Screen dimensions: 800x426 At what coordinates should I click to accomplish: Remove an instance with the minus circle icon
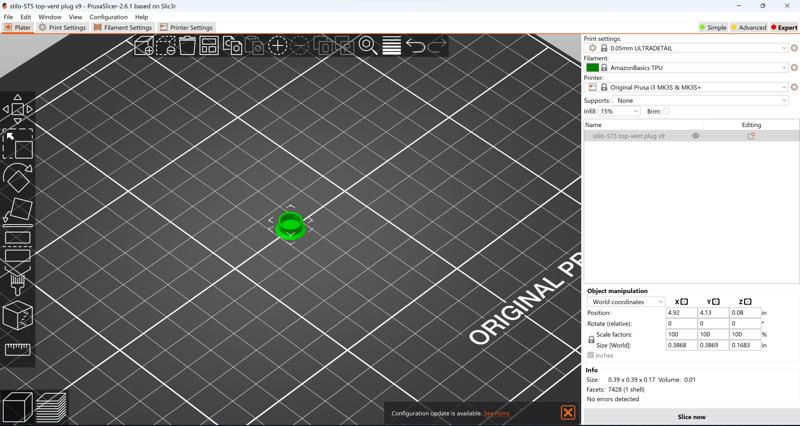click(299, 45)
